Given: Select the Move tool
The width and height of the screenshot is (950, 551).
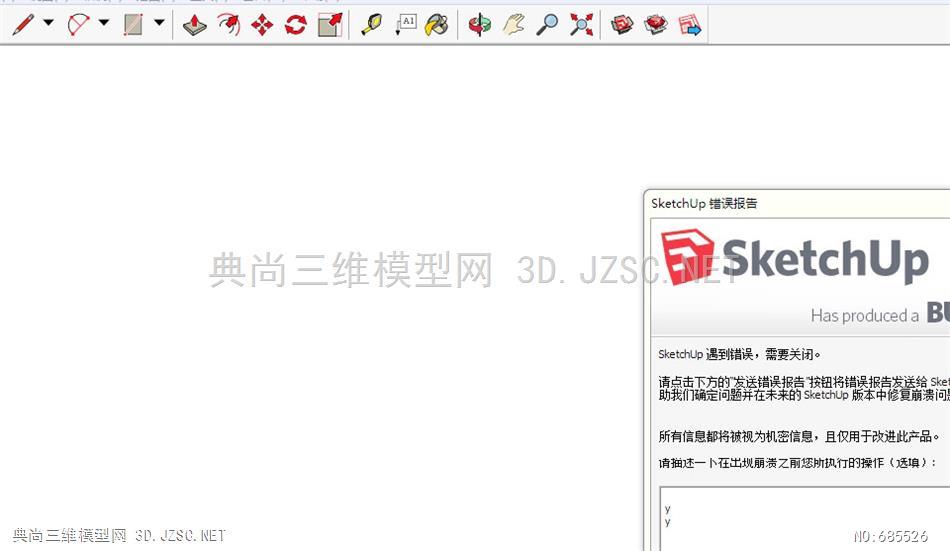Looking at the screenshot, I should click(x=262, y=25).
